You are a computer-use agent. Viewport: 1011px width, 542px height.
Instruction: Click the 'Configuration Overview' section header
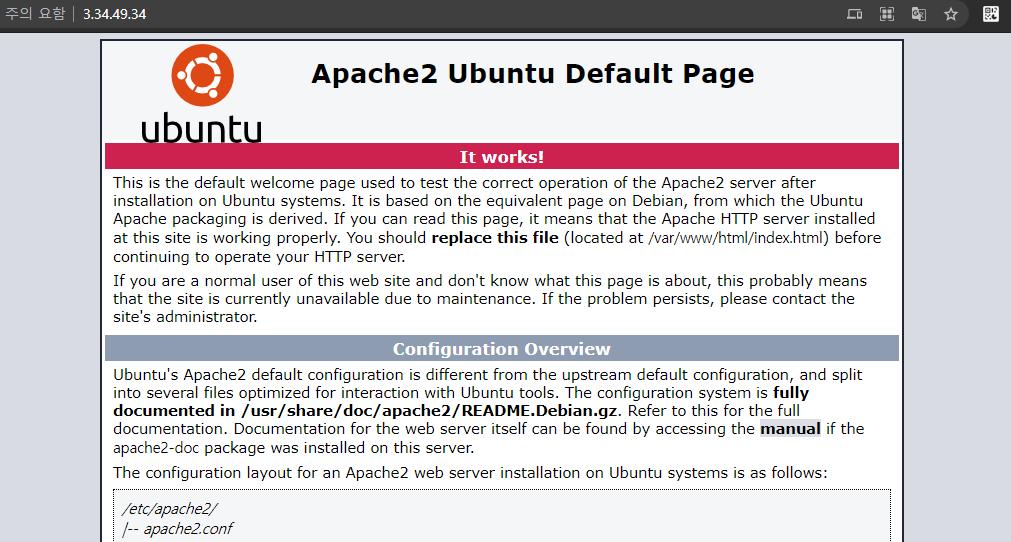coord(502,349)
